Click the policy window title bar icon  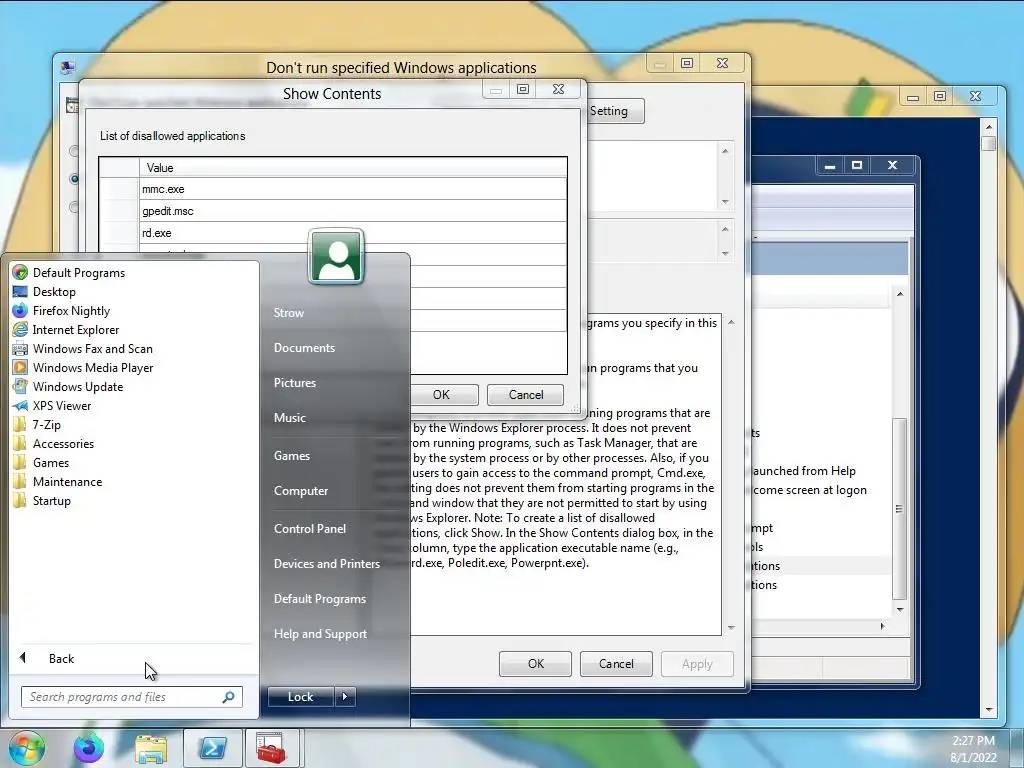(67, 67)
